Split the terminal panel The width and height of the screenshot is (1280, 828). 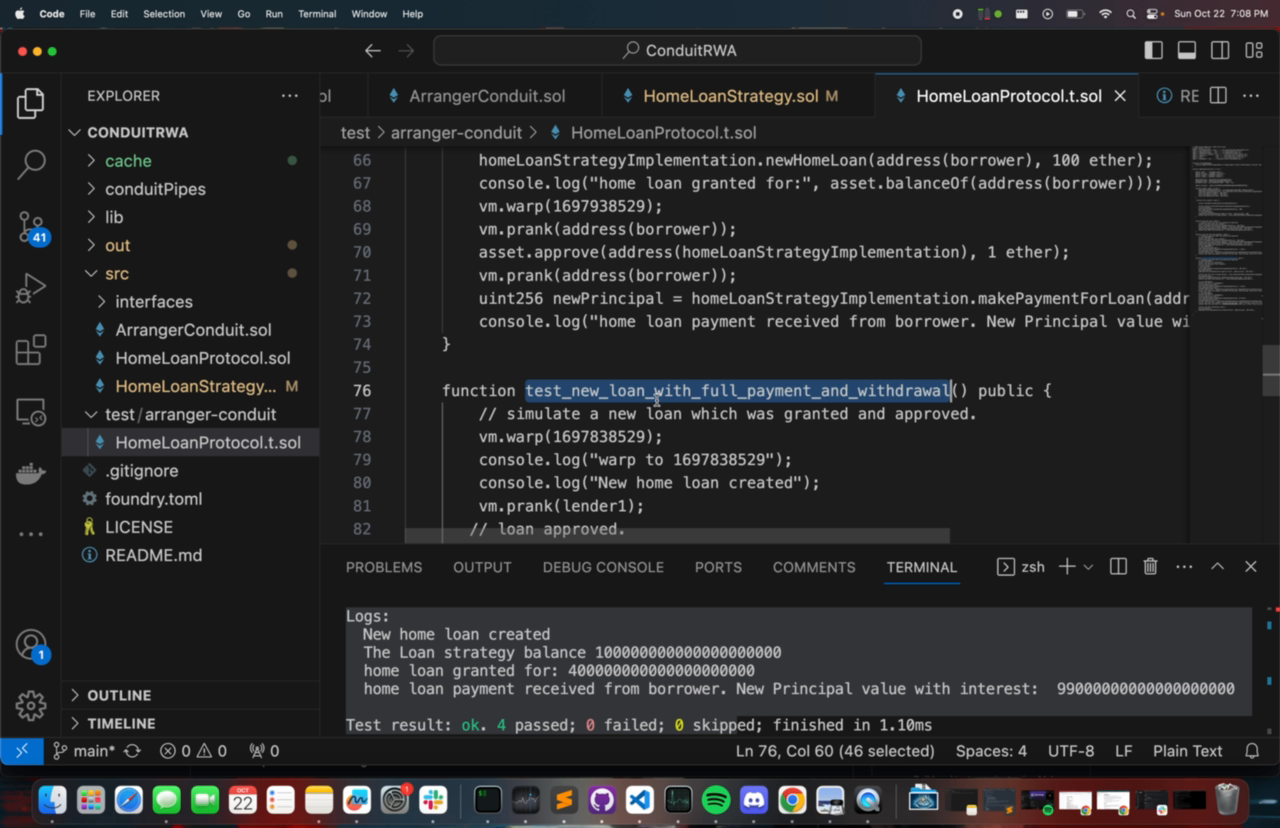(1118, 567)
